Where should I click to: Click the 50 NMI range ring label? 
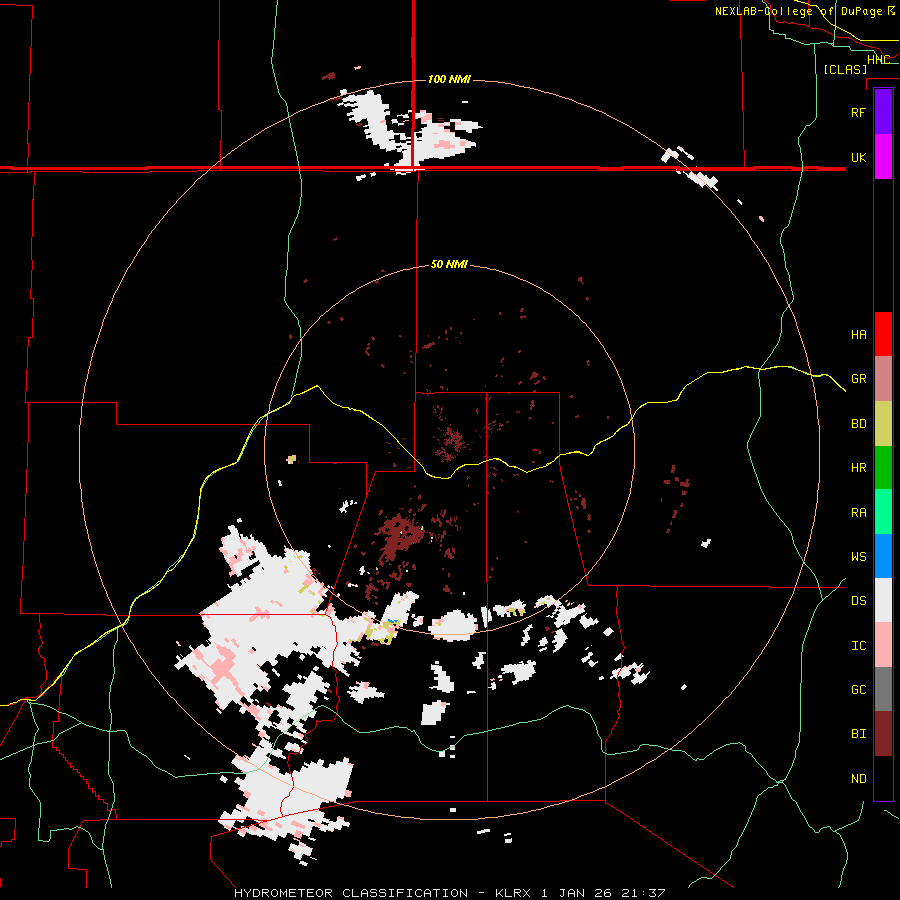(449, 264)
